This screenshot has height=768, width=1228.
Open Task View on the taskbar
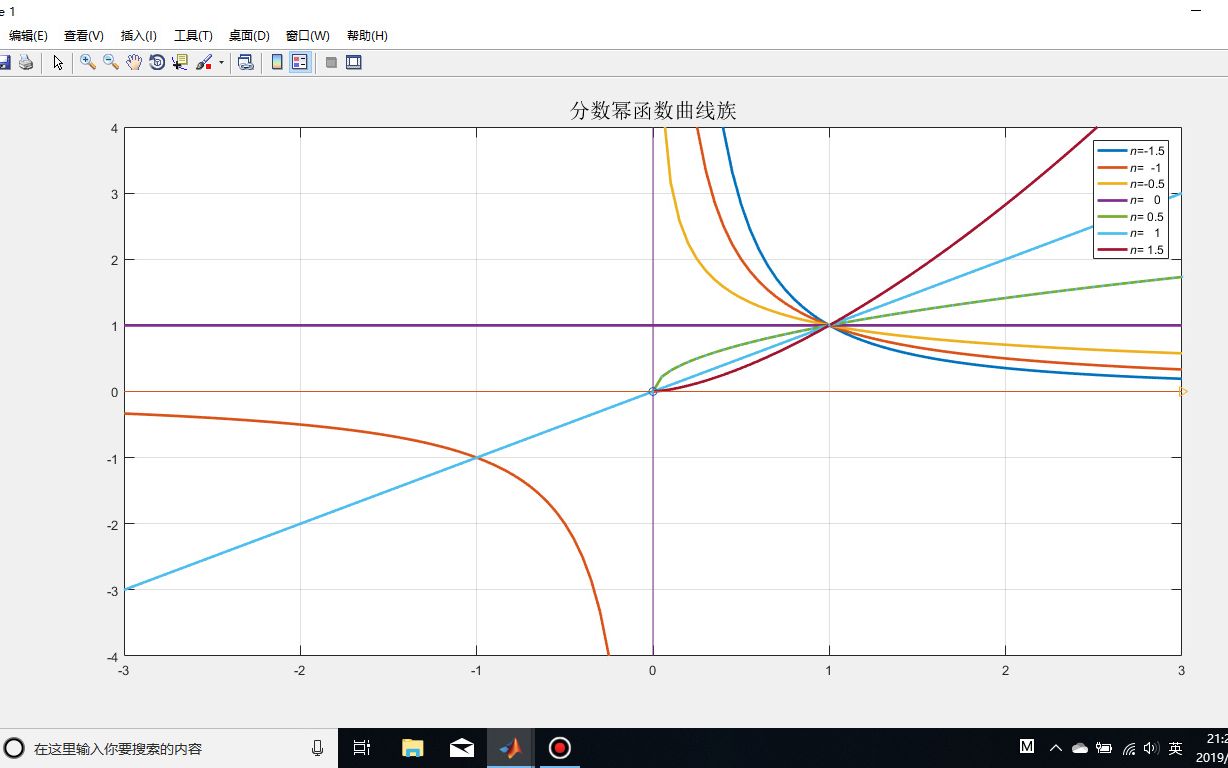pyautogui.click(x=362, y=748)
